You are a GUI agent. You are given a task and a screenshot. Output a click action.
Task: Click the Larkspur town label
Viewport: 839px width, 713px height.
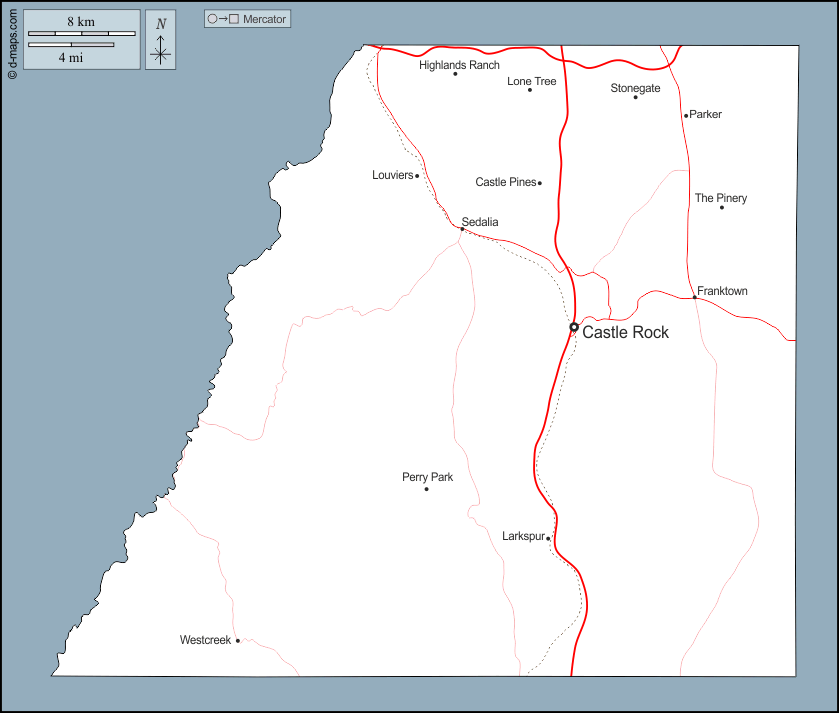[x=523, y=536]
